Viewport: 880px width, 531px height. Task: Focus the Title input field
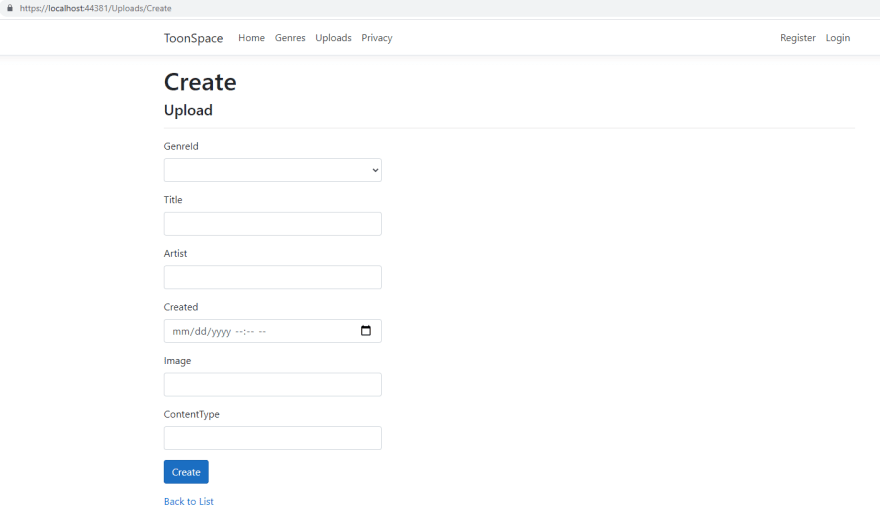tap(273, 224)
